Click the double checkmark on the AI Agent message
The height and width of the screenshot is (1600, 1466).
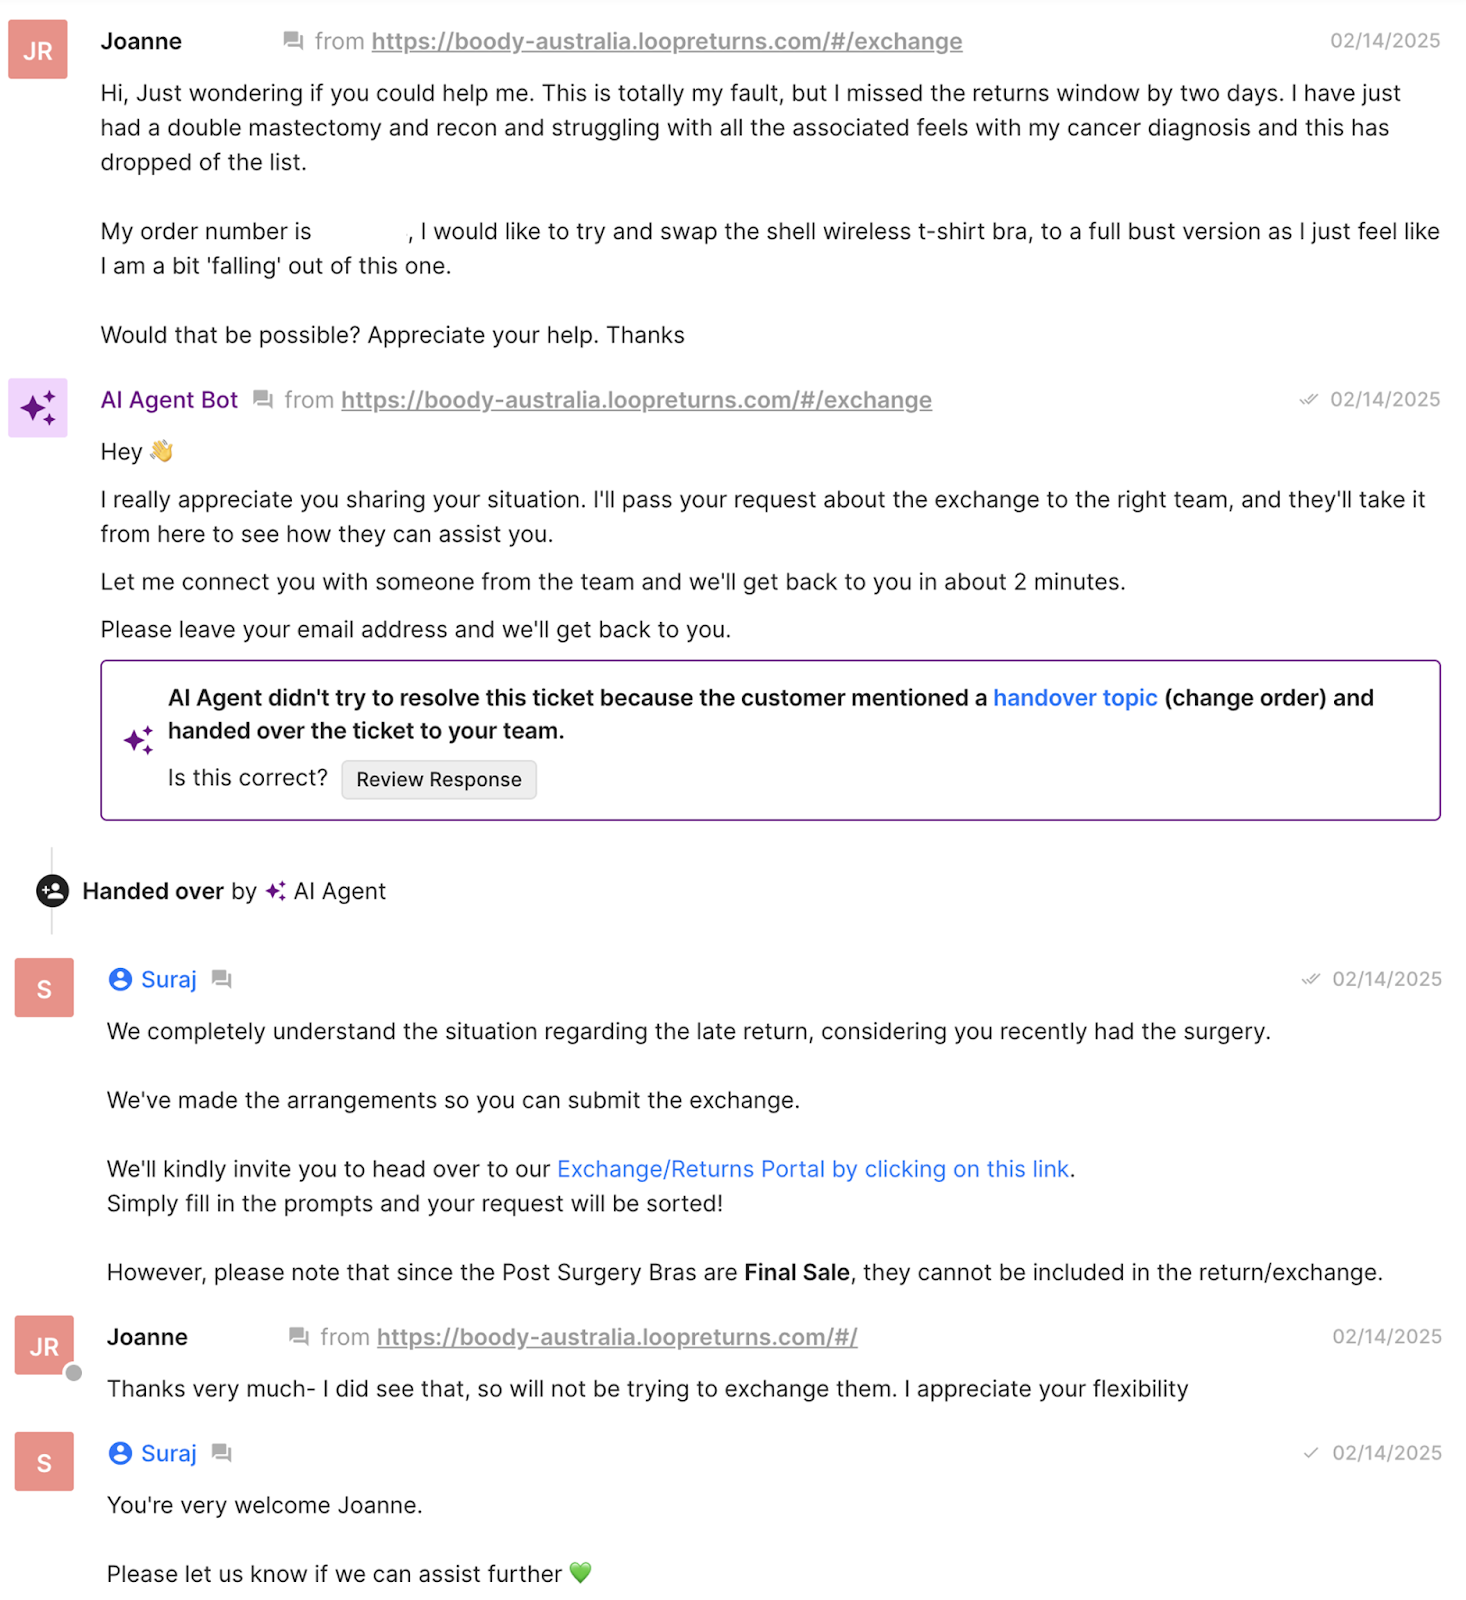1310,398
